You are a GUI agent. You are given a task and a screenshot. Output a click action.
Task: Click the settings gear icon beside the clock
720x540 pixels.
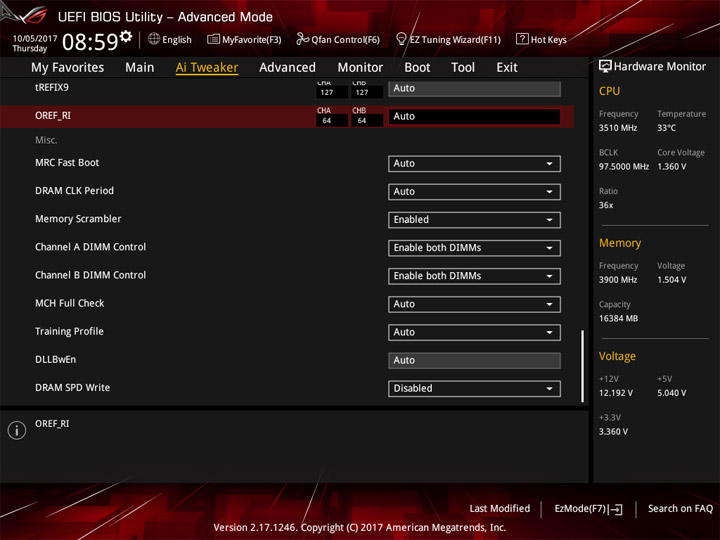(x=126, y=36)
